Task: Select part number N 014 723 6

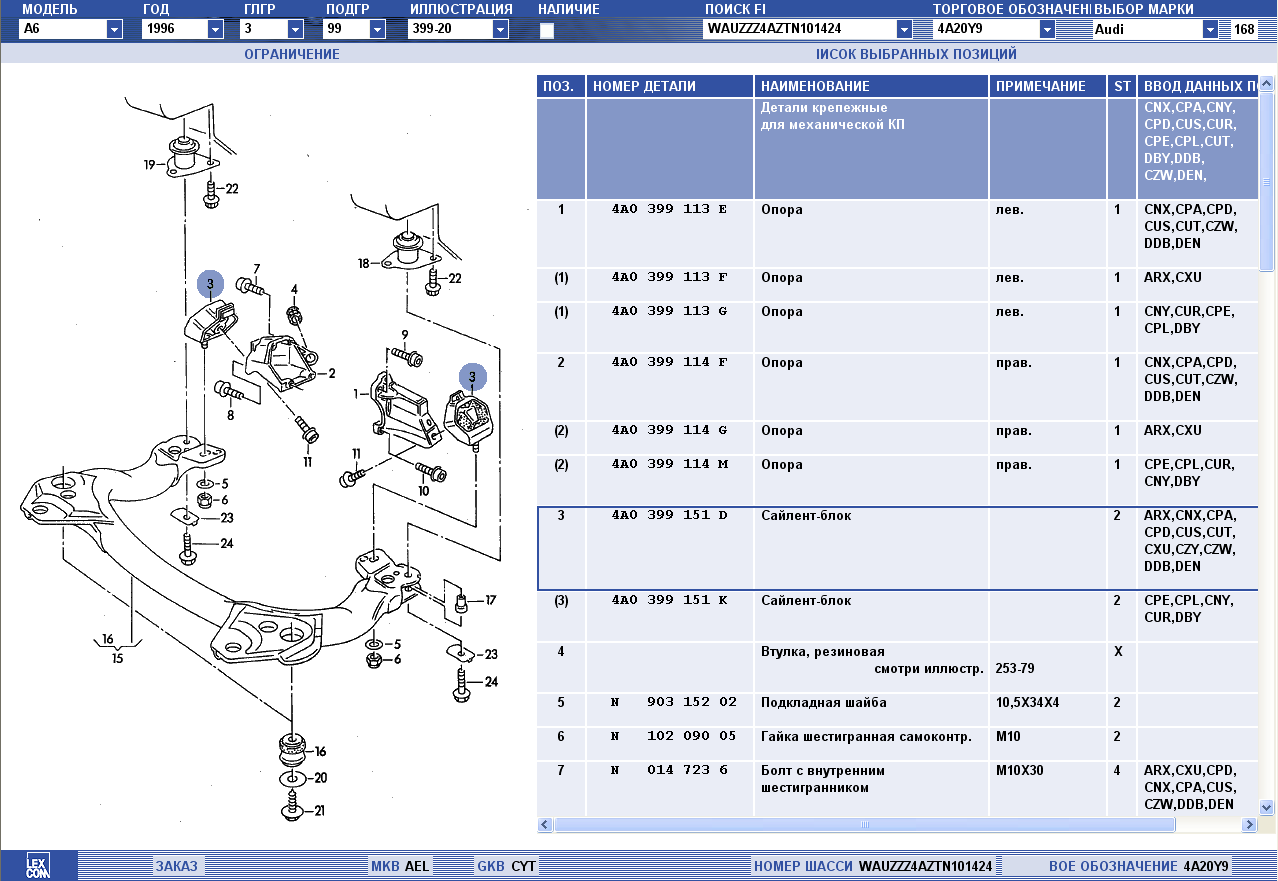Action: (x=669, y=770)
